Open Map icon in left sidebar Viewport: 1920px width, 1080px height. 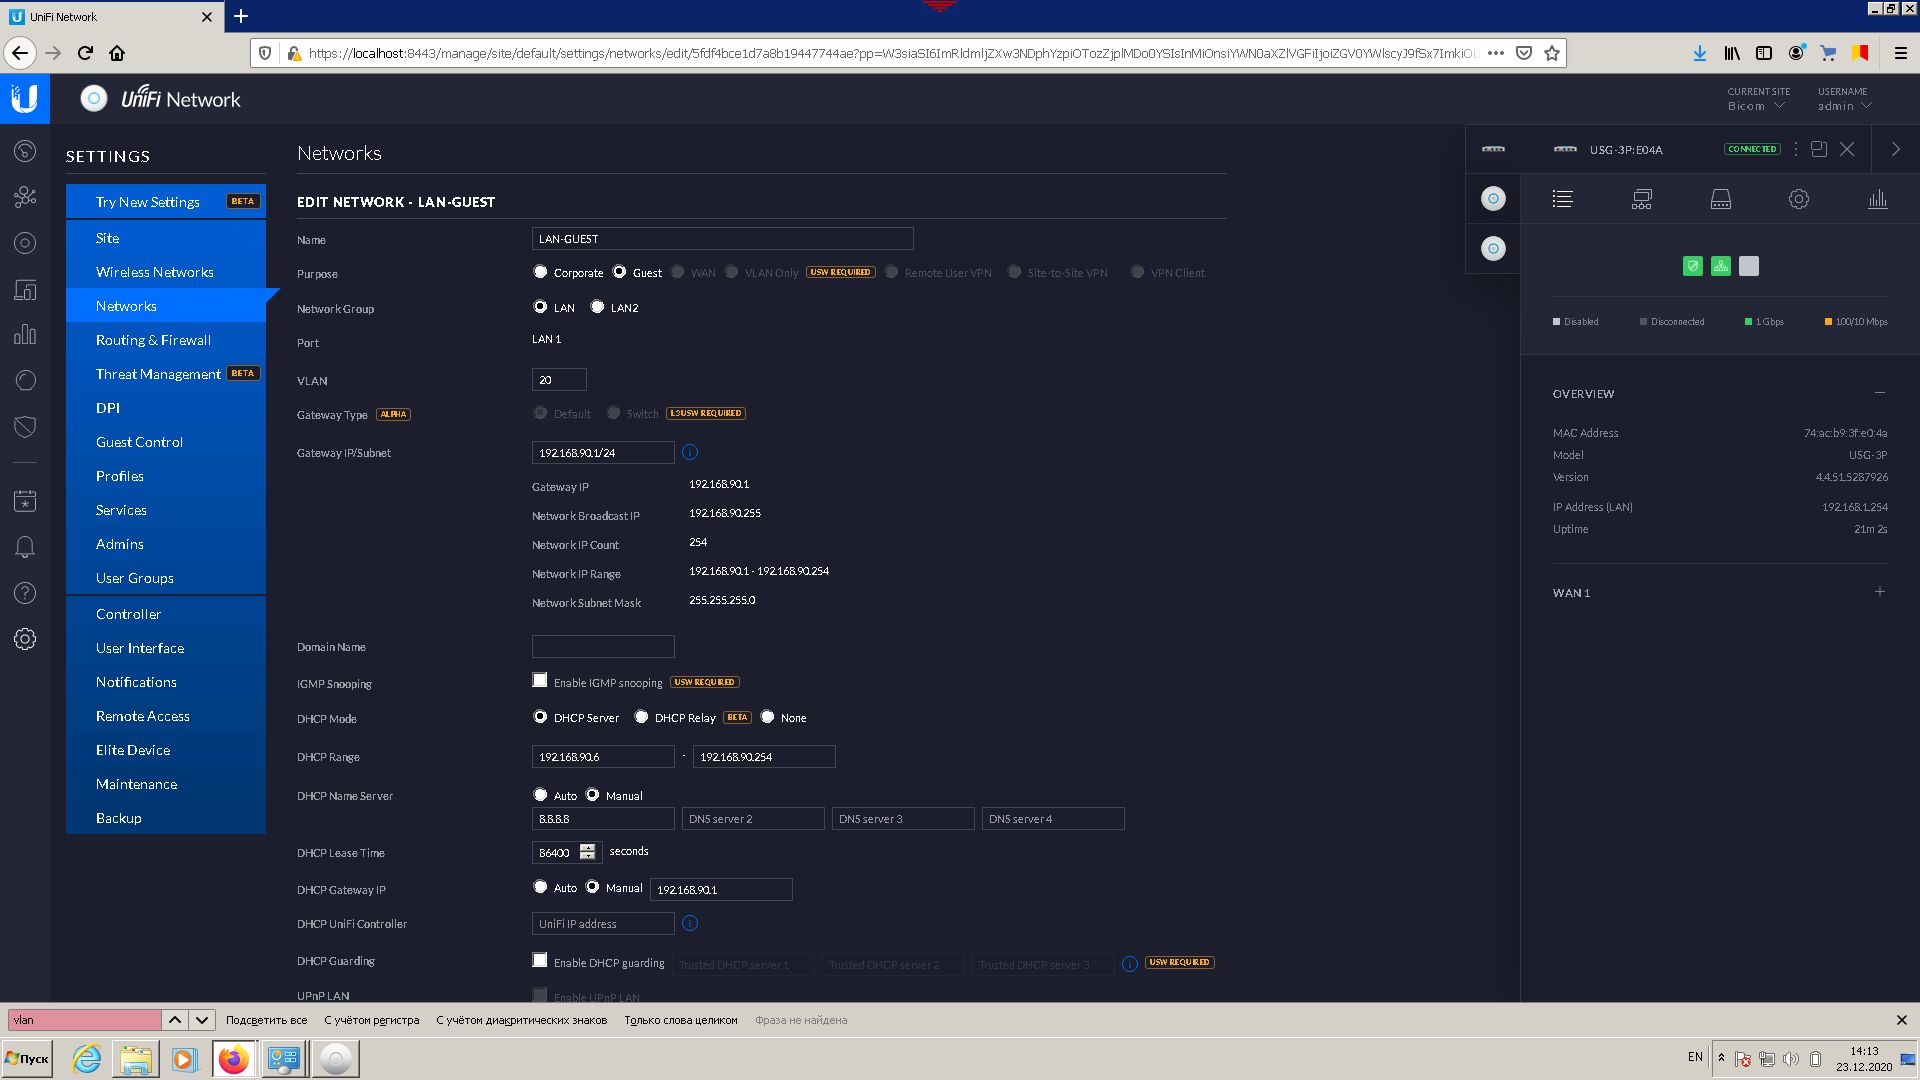[x=25, y=243]
